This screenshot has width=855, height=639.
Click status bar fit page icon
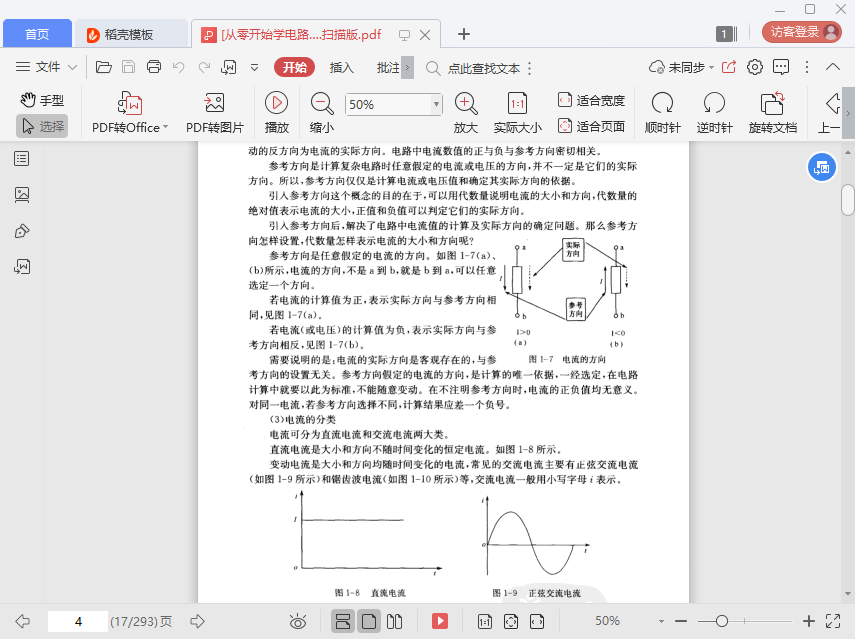(x=511, y=621)
